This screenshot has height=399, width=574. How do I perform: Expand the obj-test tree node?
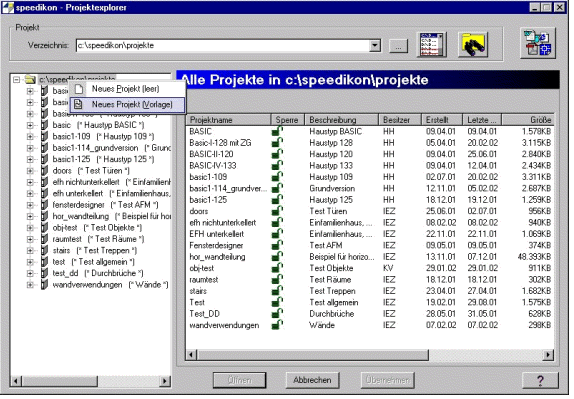coord(30,228)
